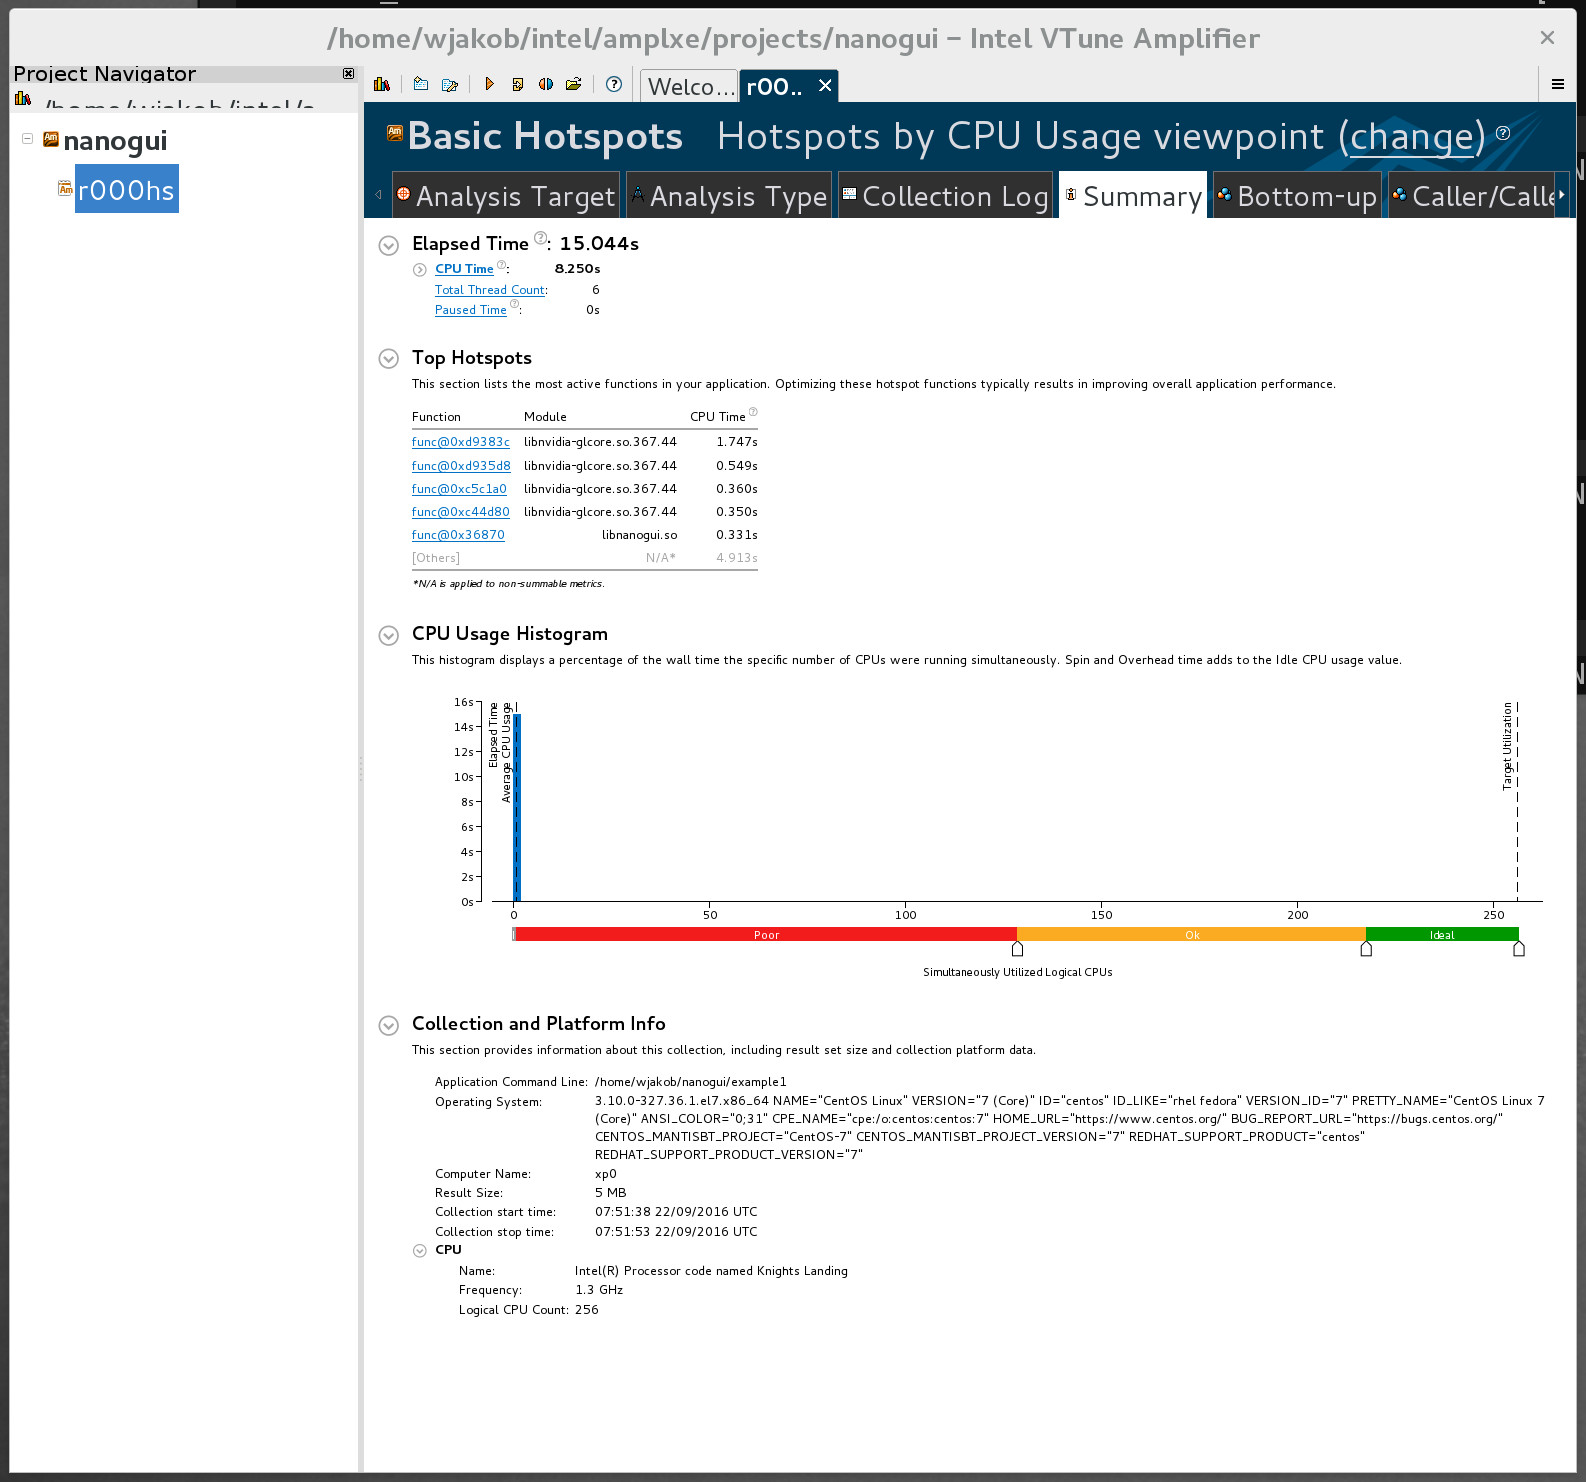The width and height of the screenshot is (1586, 1482).
Task: Click the Poor/Ok threshold slider handle
Action: 1017,949
